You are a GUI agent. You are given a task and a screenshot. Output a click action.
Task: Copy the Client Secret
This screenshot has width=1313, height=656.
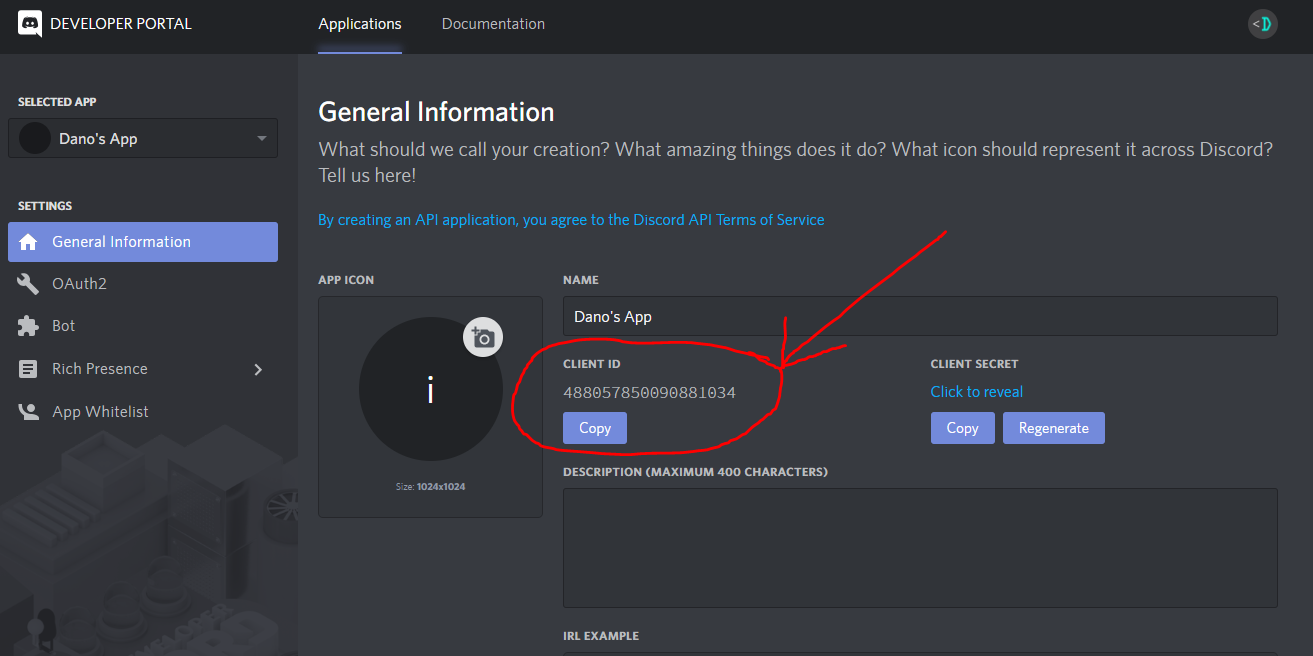[x=962, y=428]
